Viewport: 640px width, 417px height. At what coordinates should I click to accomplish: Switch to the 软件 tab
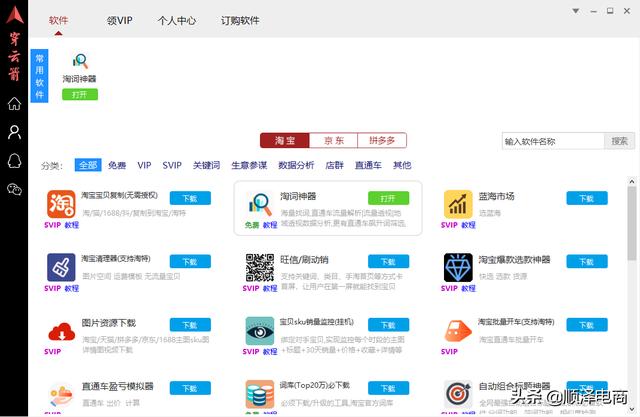click(x=58, y=20)
